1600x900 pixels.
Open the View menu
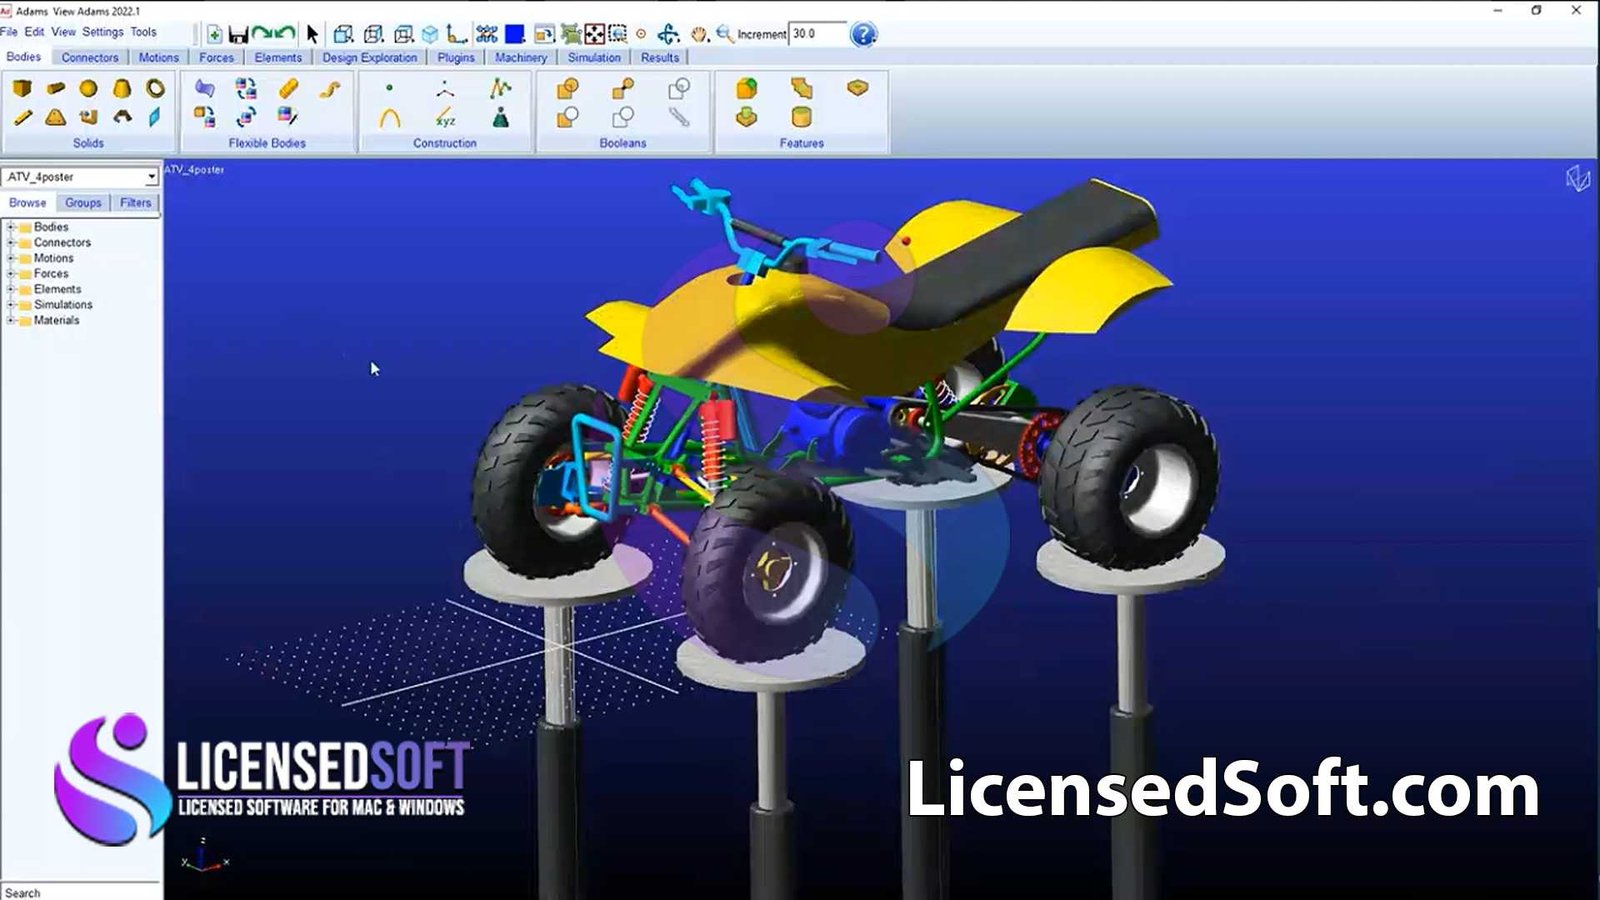[x=63, y=32]
